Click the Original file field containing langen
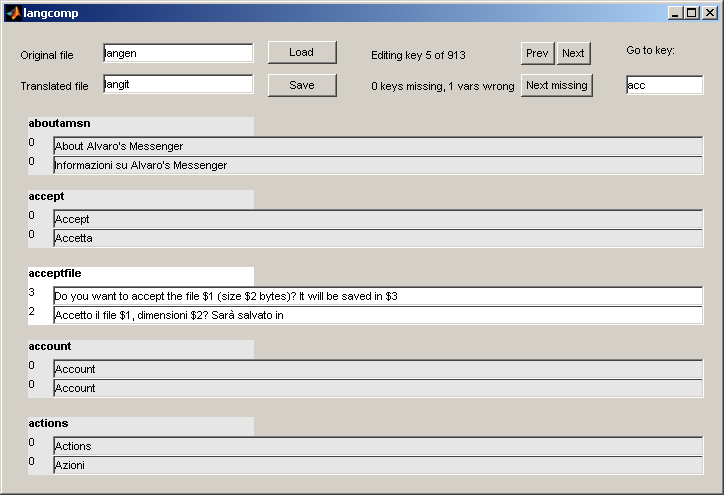This screenshot has height=495, width=724. click(178, 53)
